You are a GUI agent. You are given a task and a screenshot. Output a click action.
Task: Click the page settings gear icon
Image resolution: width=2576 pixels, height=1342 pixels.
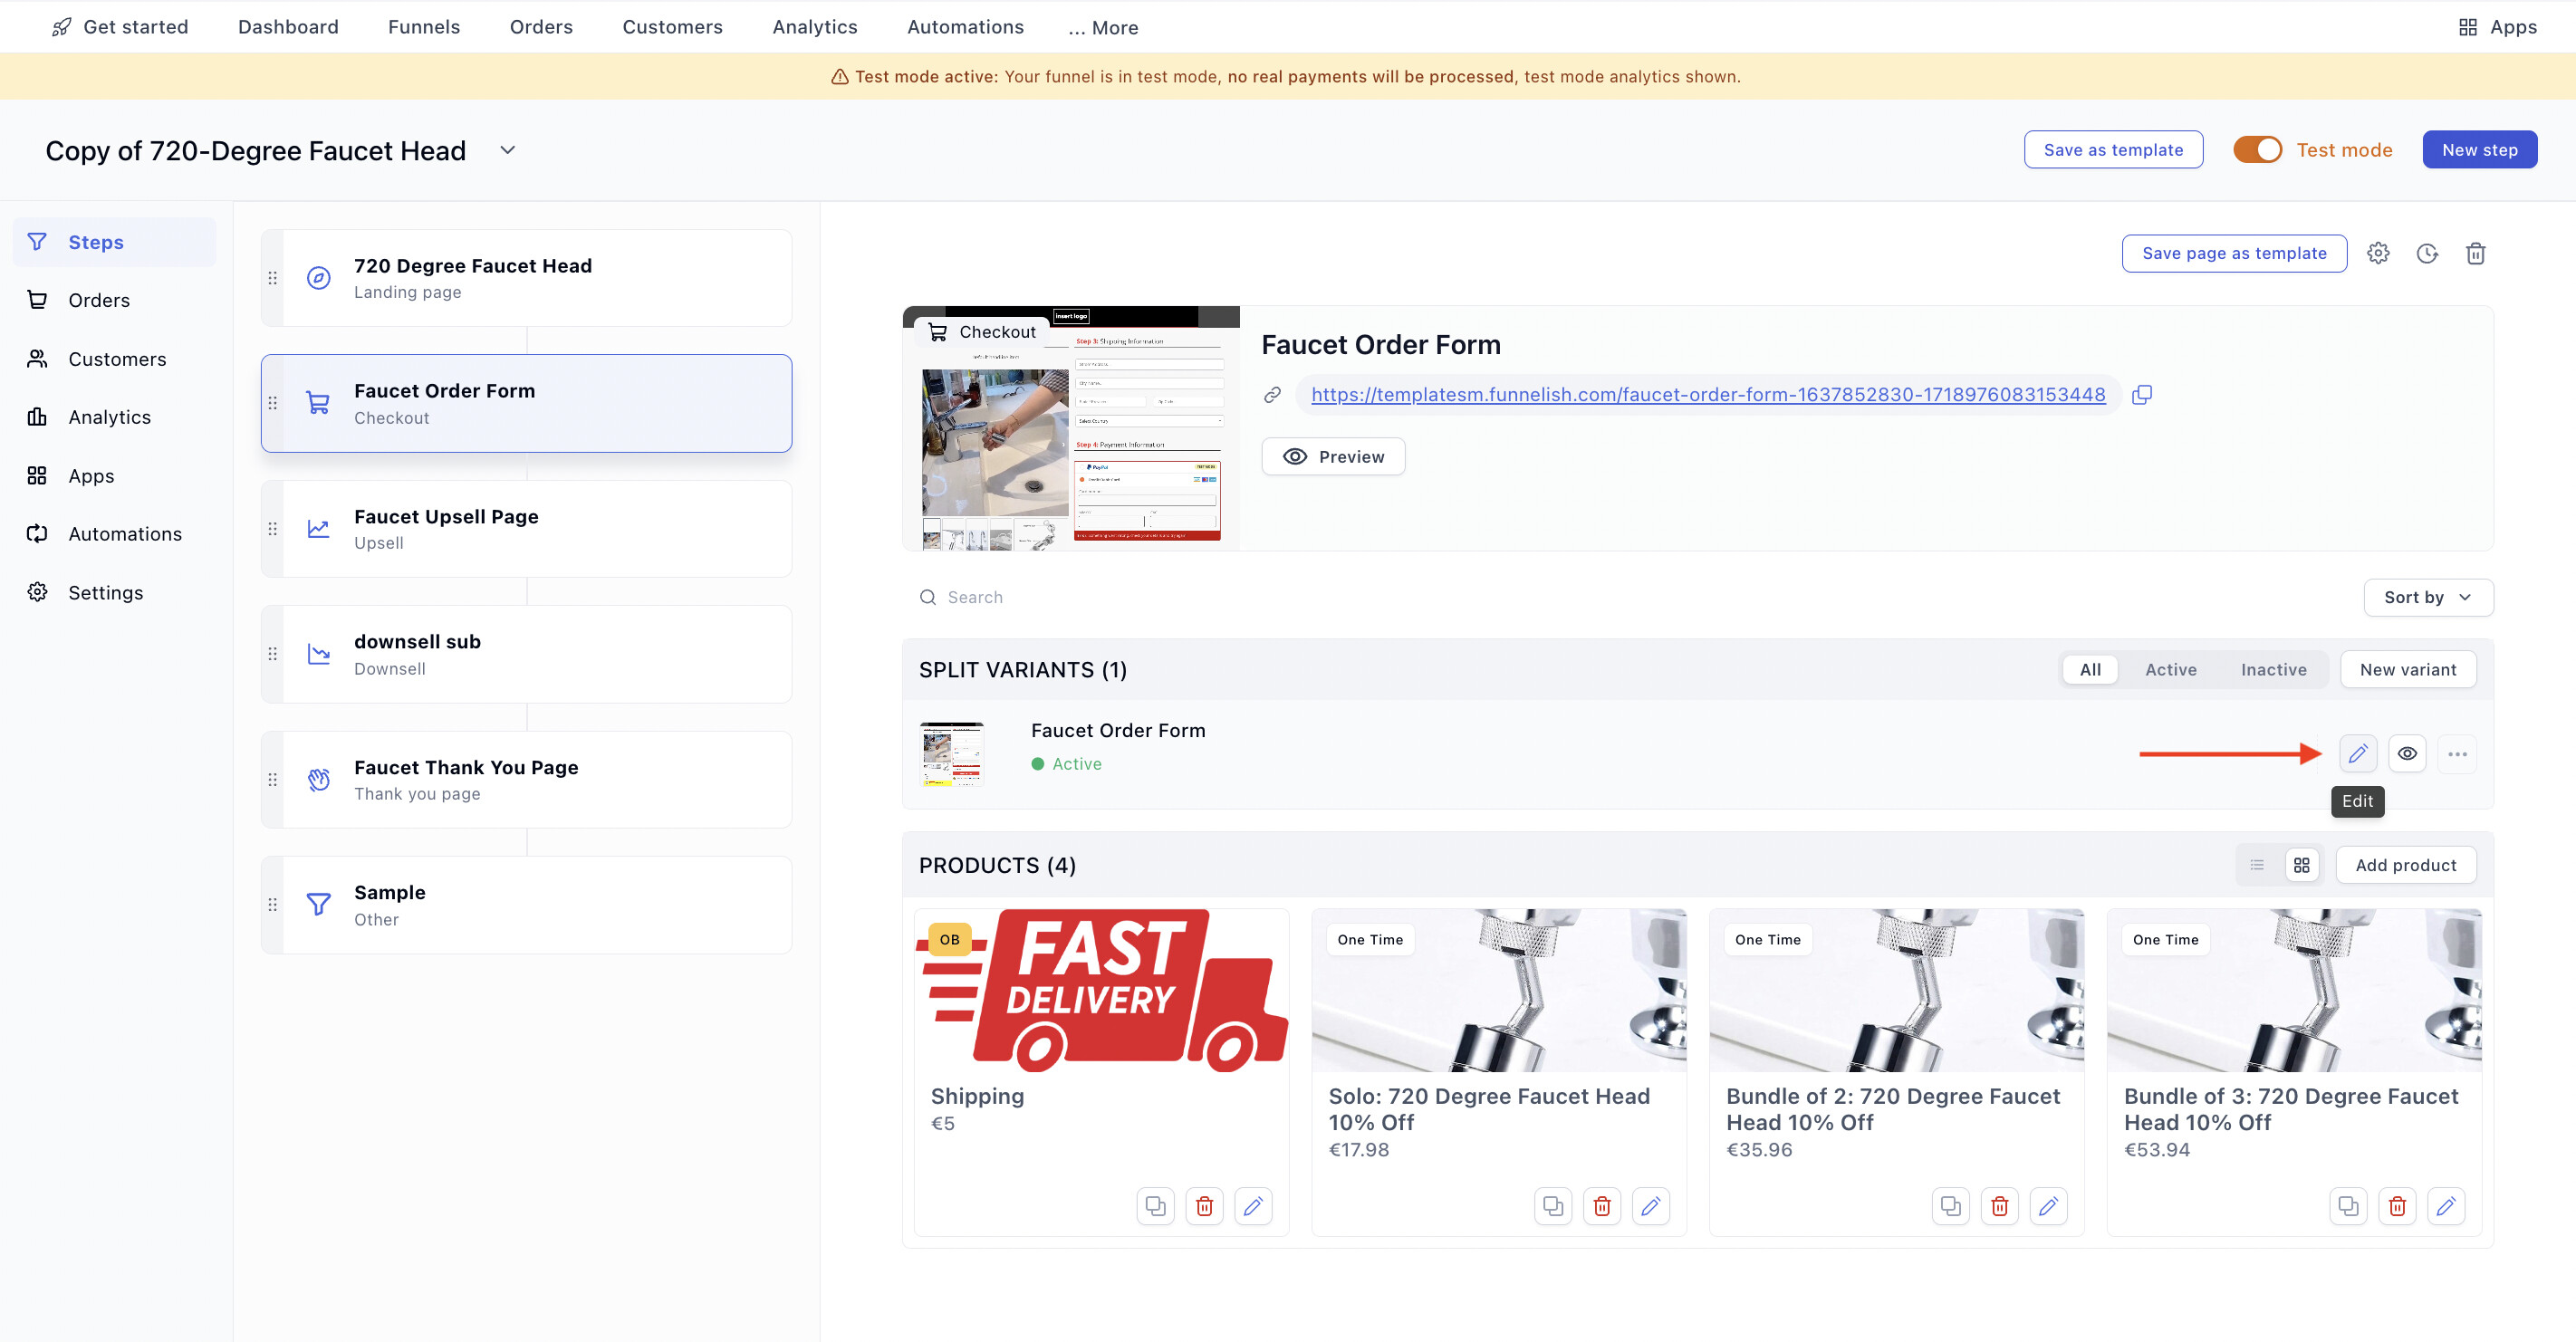(2378, 253)
